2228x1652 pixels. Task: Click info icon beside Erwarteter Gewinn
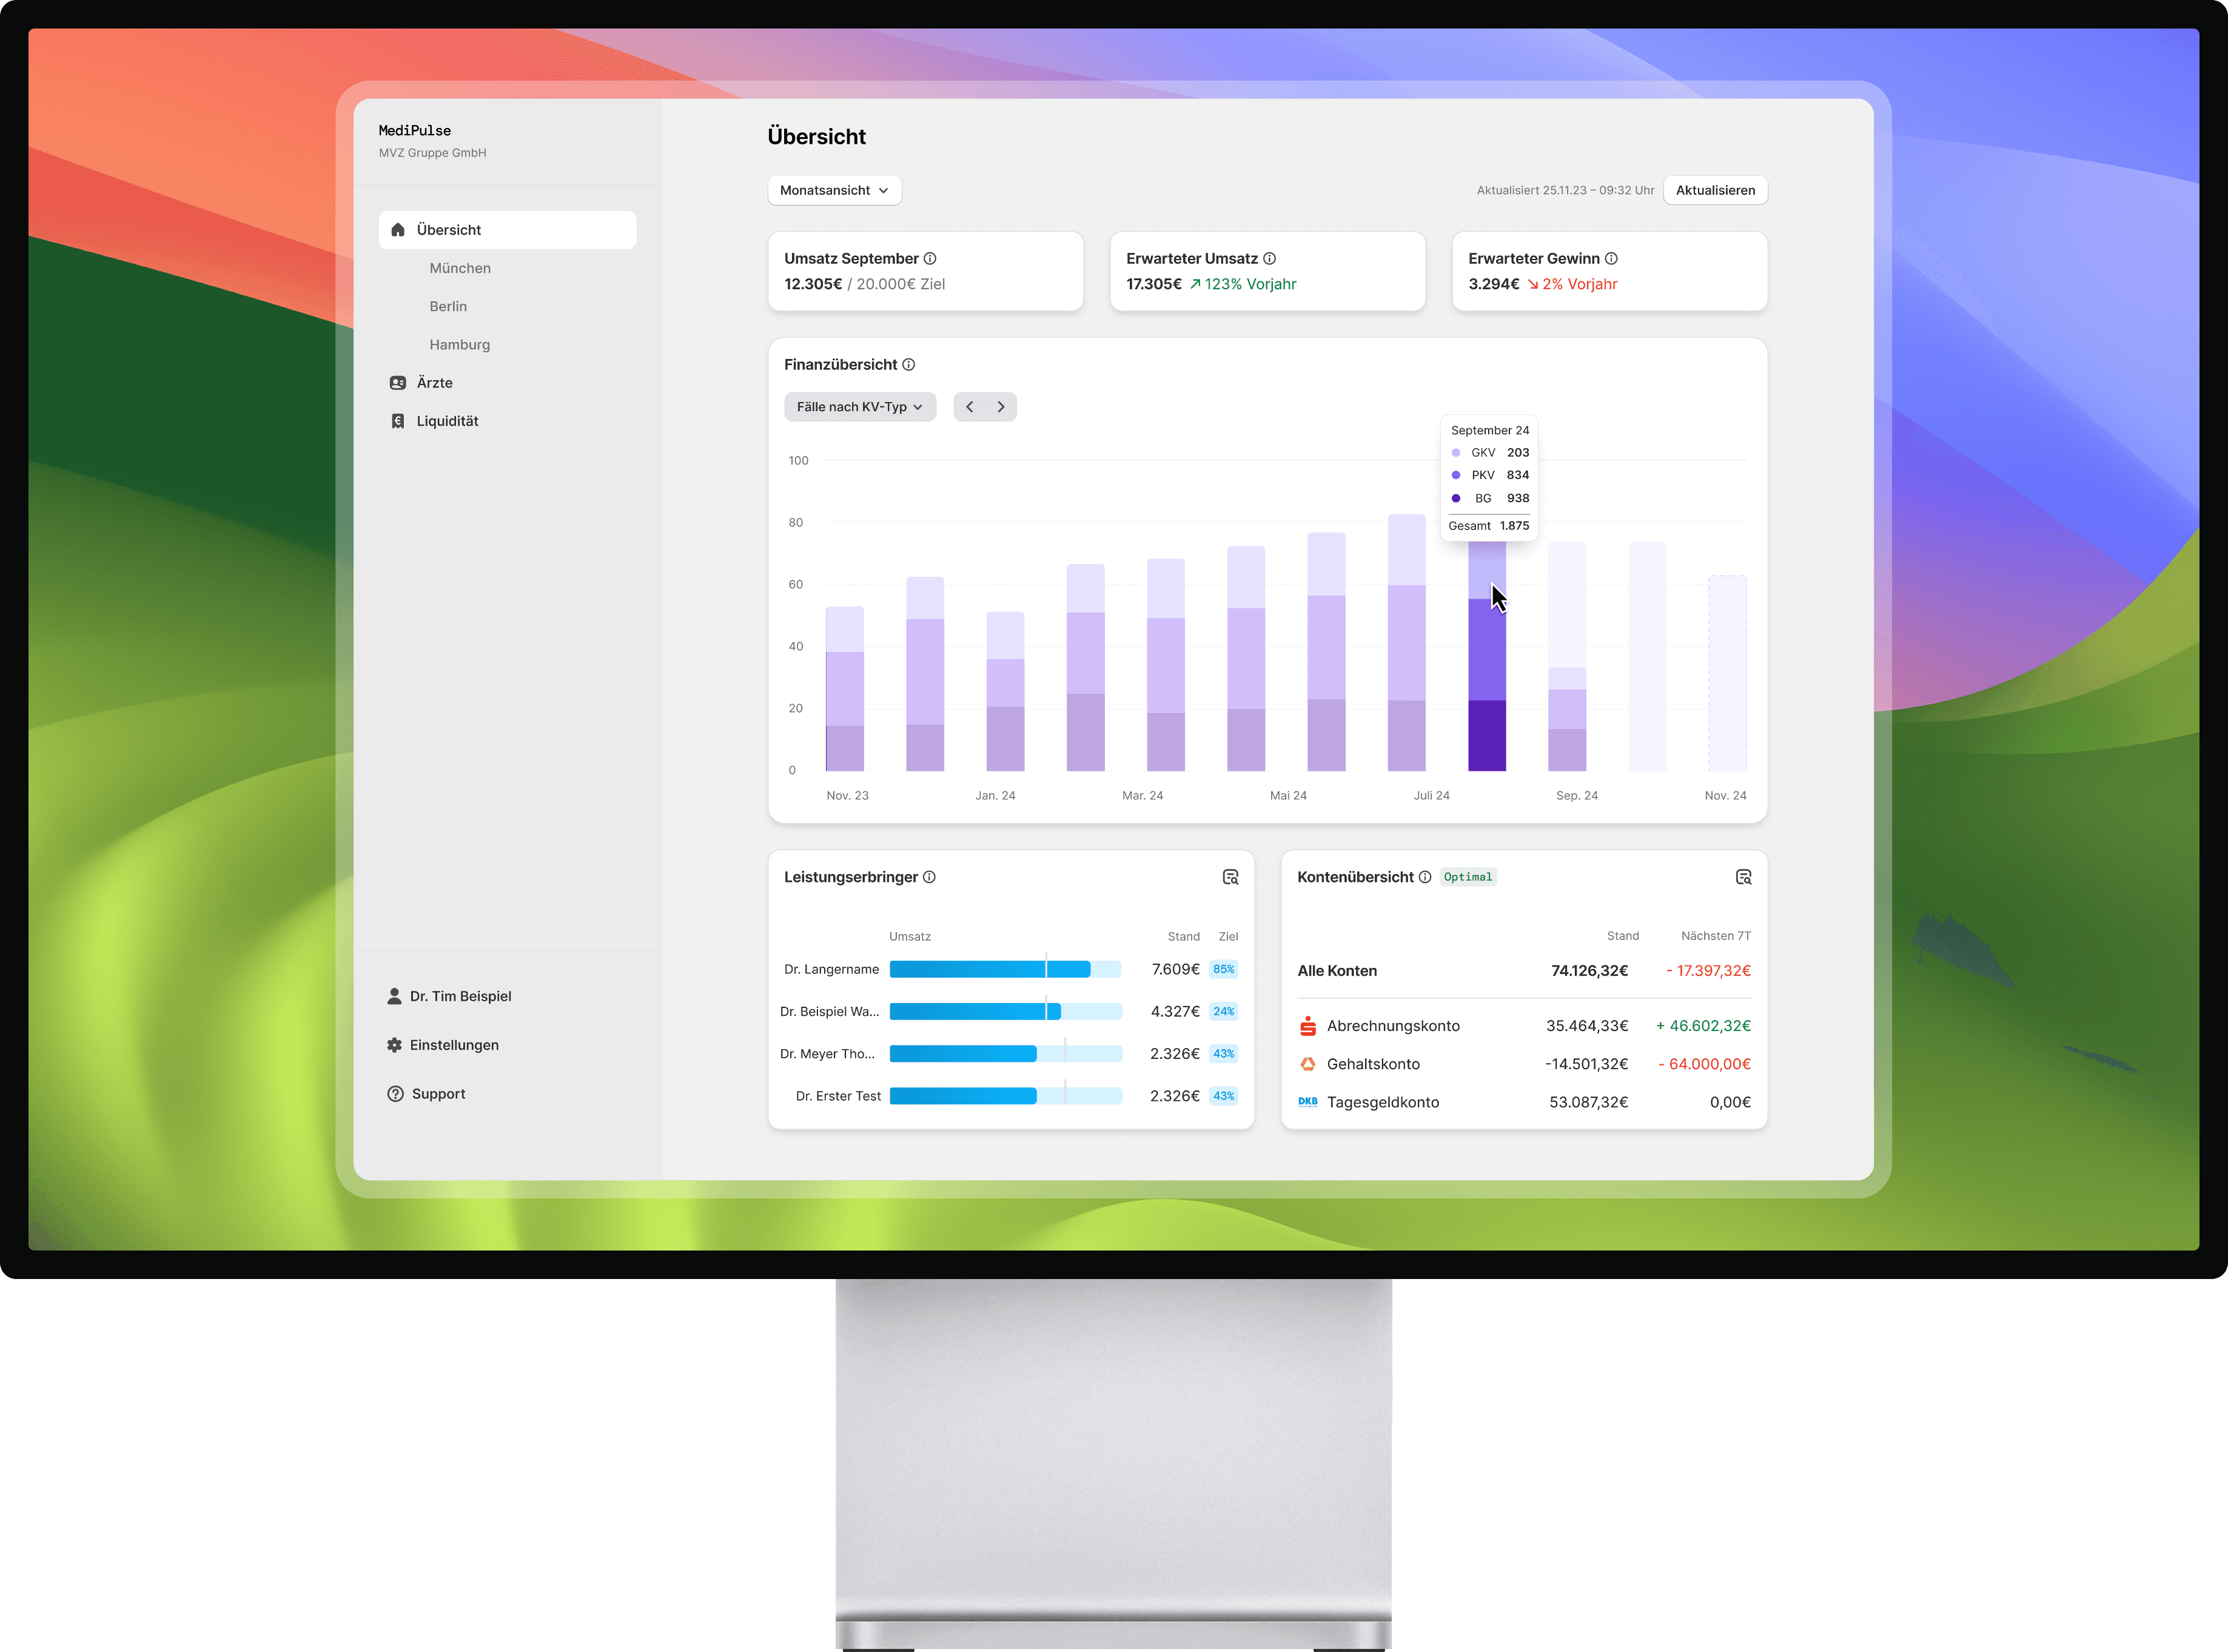1611,258
